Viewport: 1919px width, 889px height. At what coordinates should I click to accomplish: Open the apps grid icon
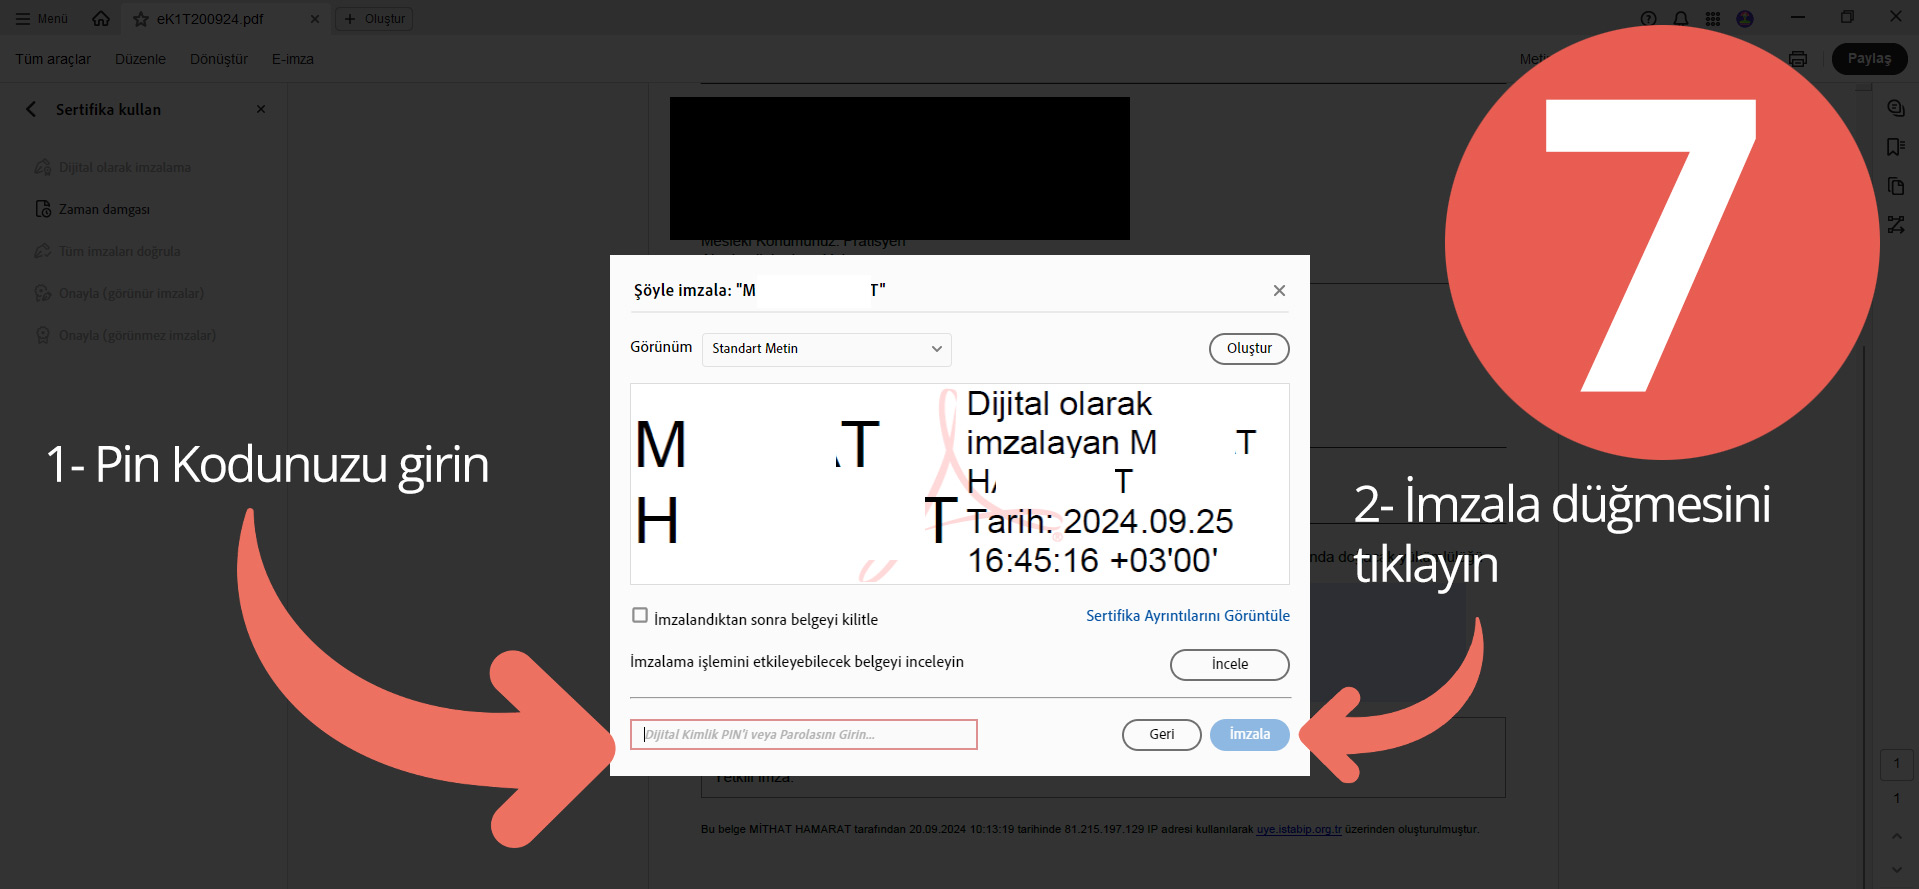pos(1713,19)
